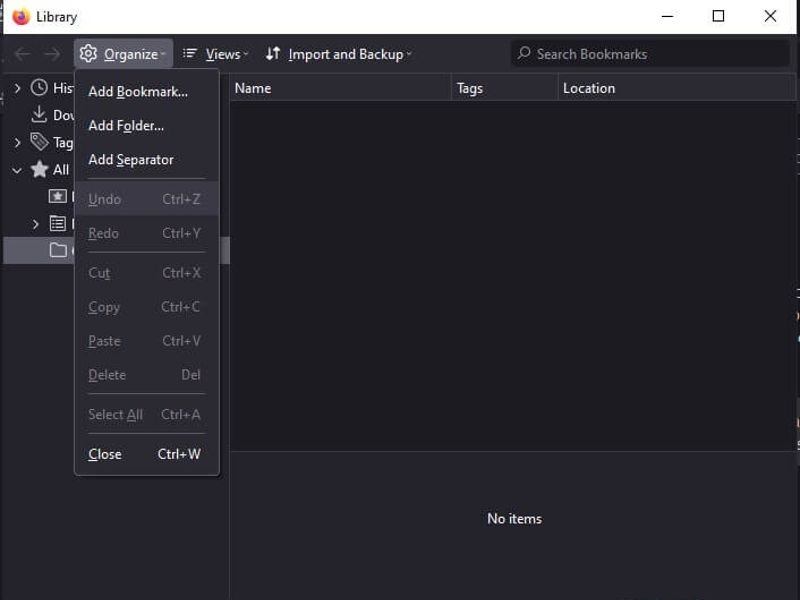Image resolution: width=800 pixels, height=600 pixels.
Task: Choose Add Bookmark... from Organize menu
Action: 147,92
